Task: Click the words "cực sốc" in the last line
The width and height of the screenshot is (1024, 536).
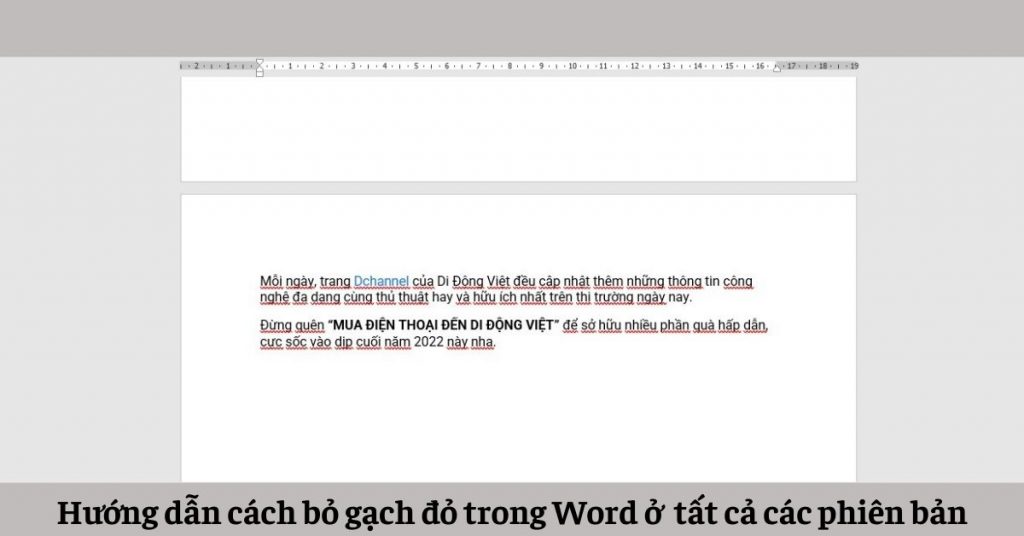Action: pyautogui.click(x=283, y=343)
